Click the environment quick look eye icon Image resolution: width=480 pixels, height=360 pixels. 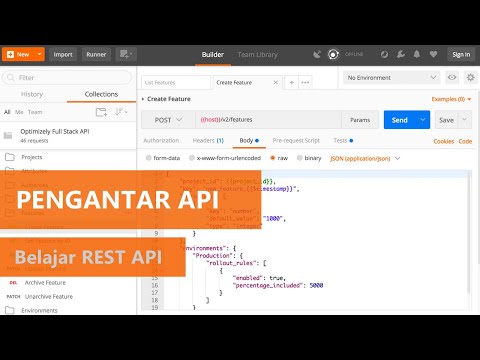pos(452,77)
